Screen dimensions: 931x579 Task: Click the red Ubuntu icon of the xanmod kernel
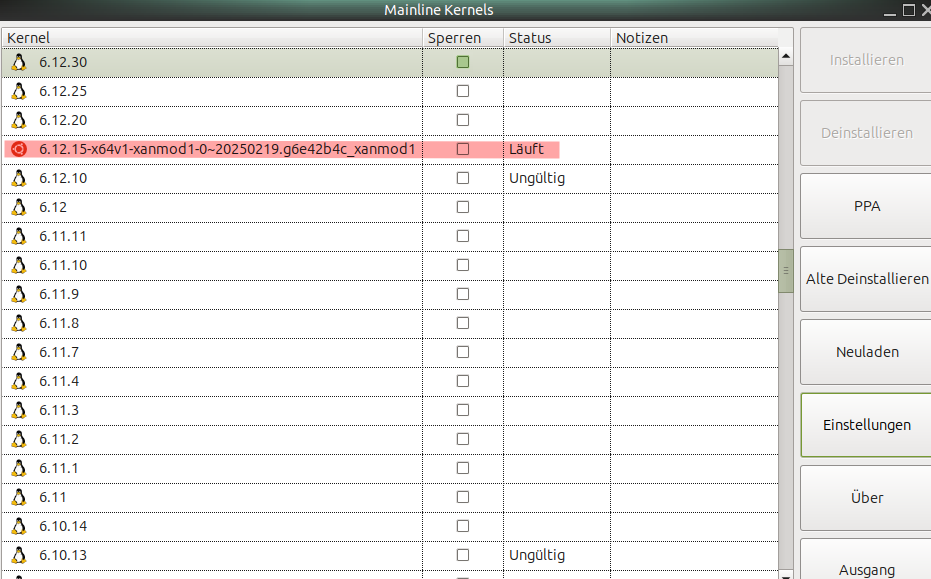coord(19,149)
